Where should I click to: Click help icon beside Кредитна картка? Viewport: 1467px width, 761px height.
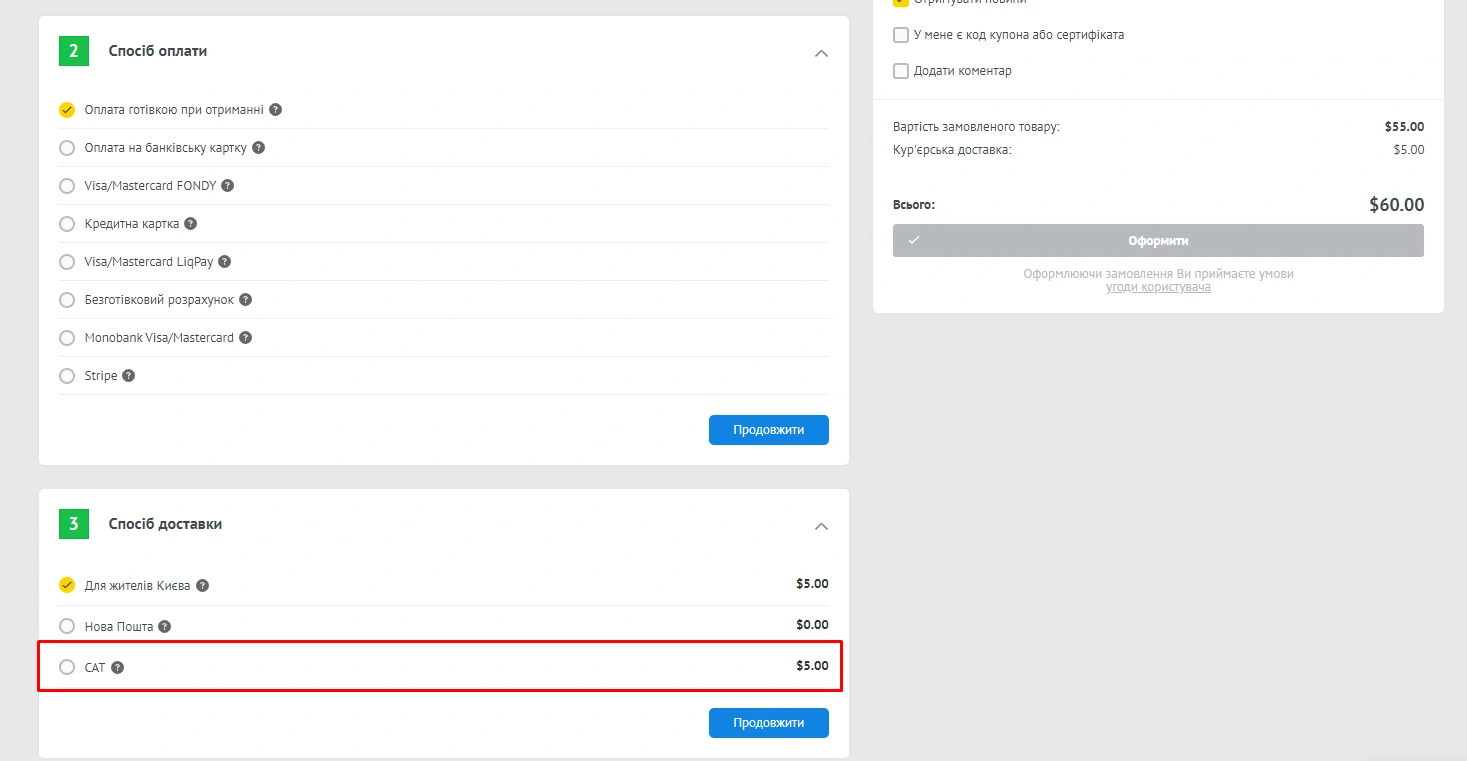190,224
